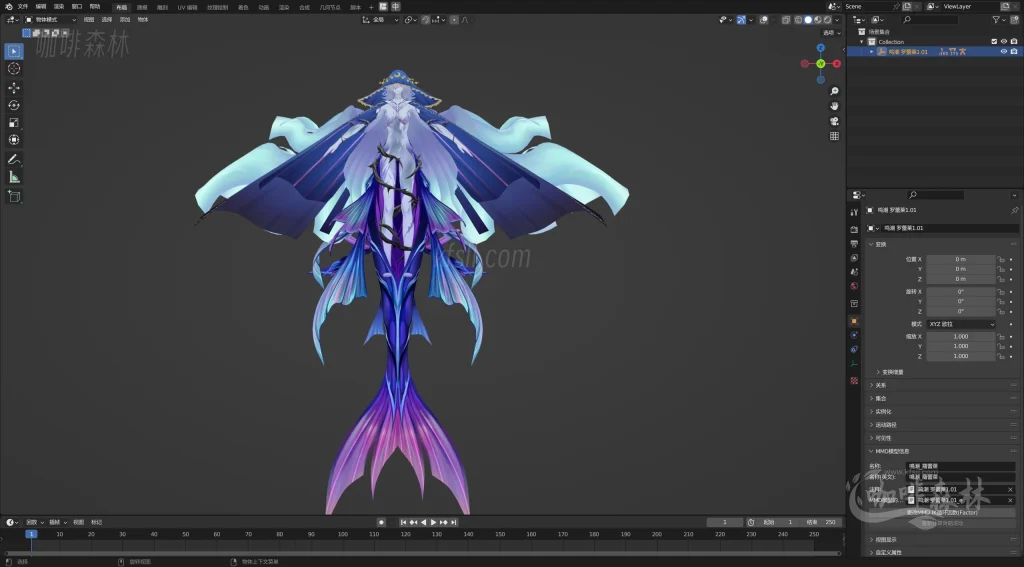Click the current frame number field
The image size is (1024, 567).
(x=725, y=523)
